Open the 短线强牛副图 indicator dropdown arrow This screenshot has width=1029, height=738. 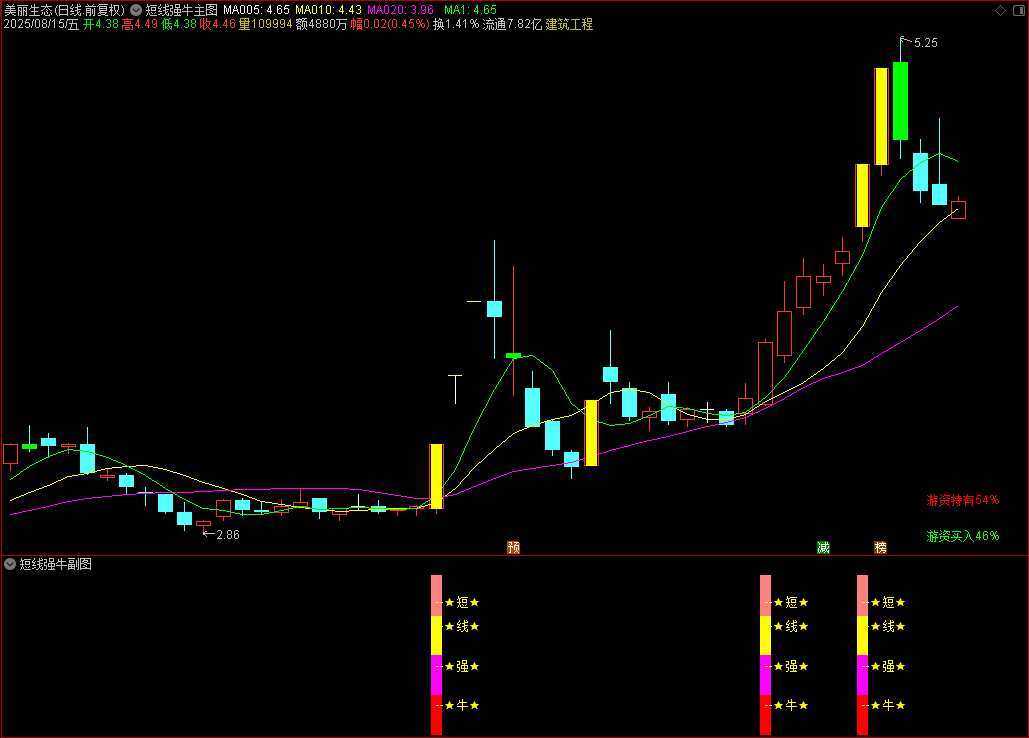point(10,564)
